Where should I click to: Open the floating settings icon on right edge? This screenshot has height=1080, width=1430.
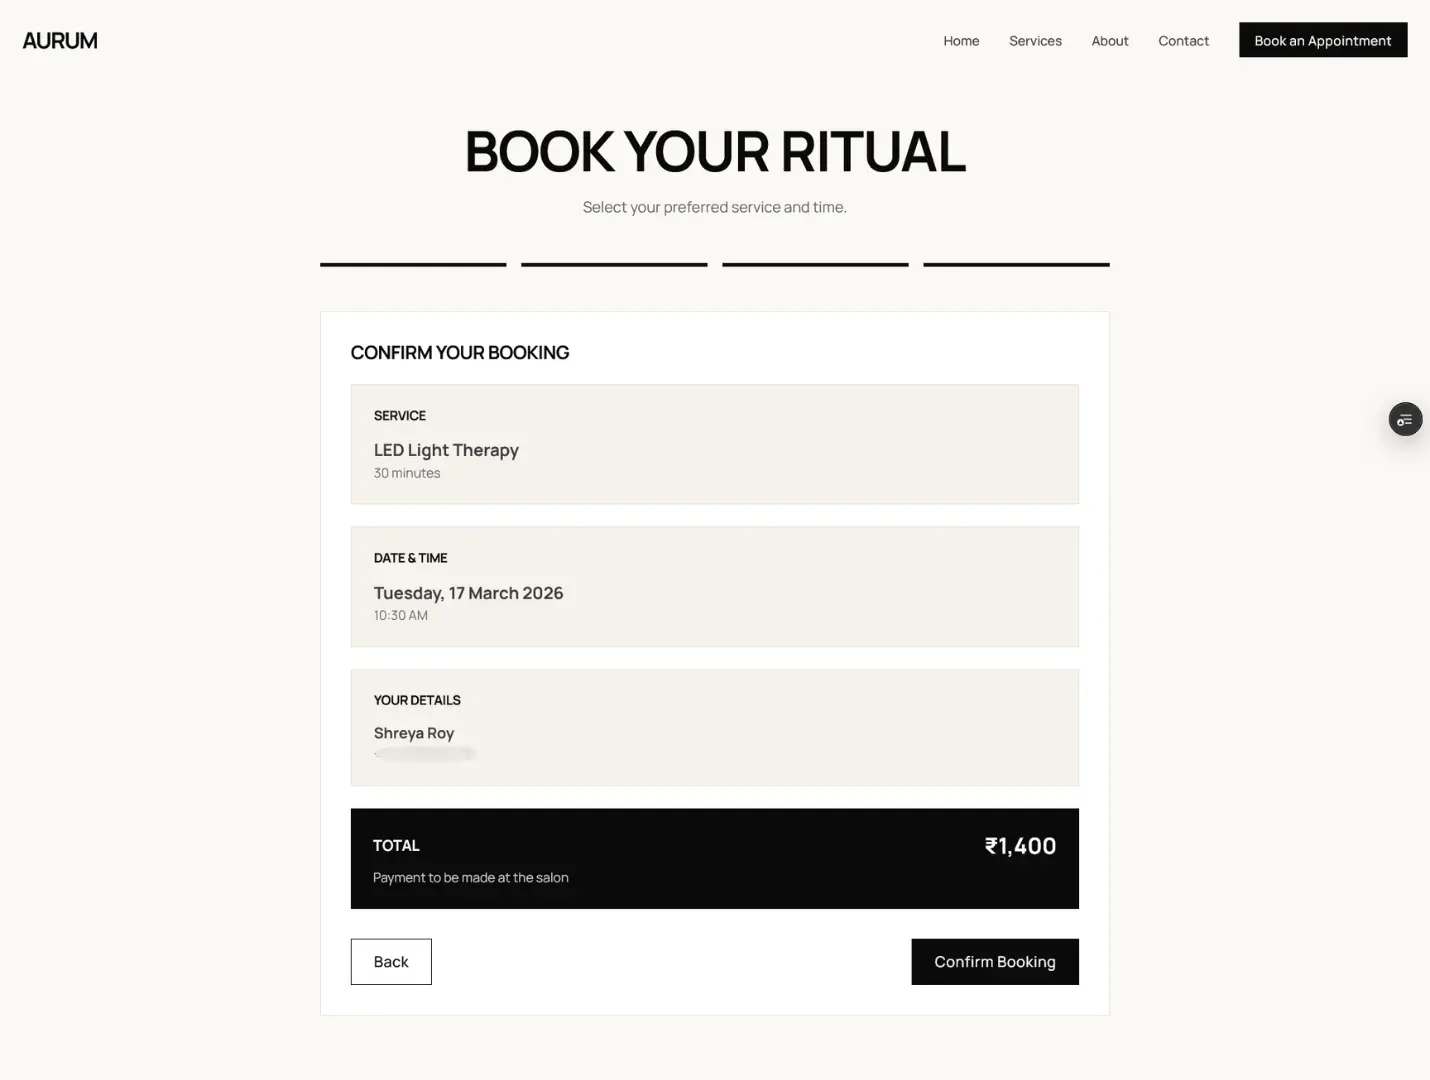(x=1405, y=419)
